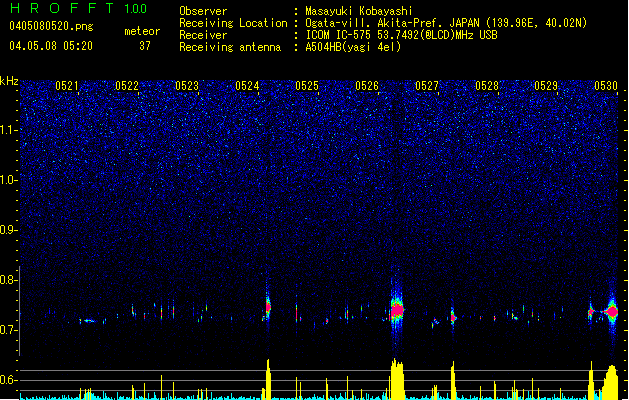Click observer name Masayuki Kobayashi
This screenshot has height=400, width=629.
[359, 11]
